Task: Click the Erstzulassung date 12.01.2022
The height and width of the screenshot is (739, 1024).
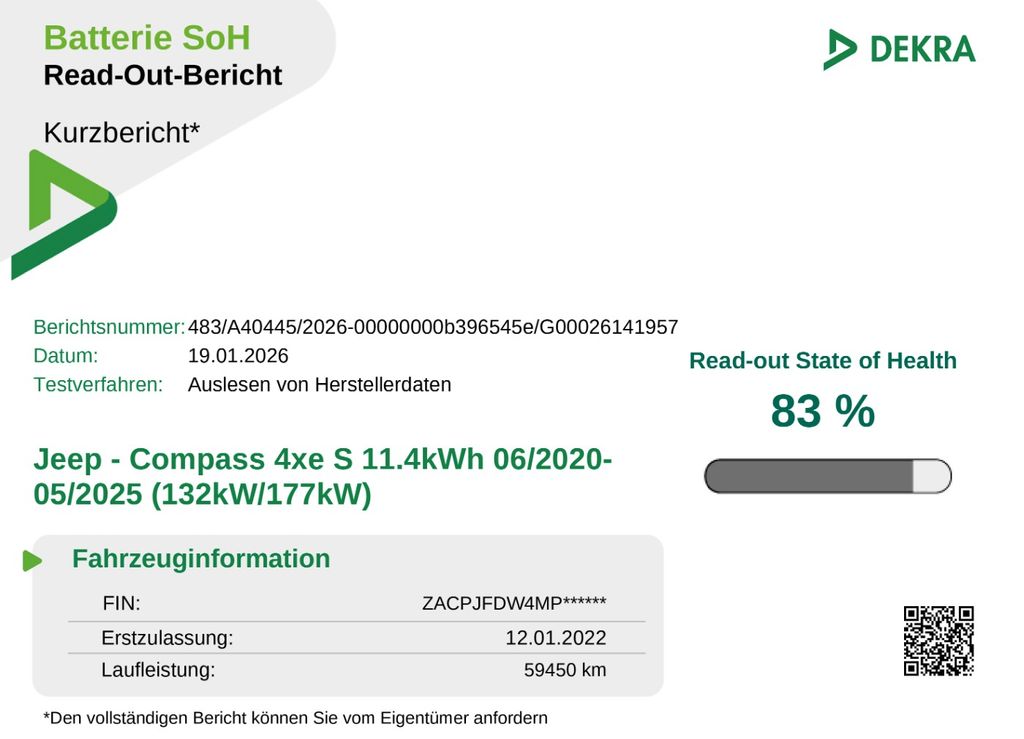Action: (x=555, y=638)
